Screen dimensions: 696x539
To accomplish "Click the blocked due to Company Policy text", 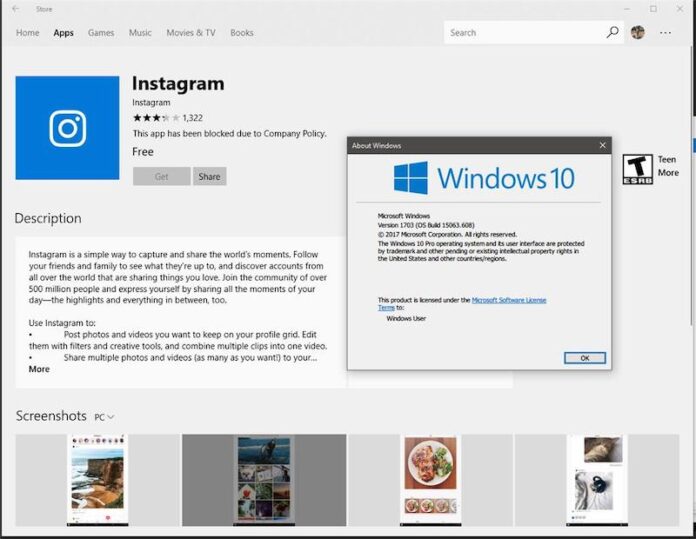I will 229,134.
